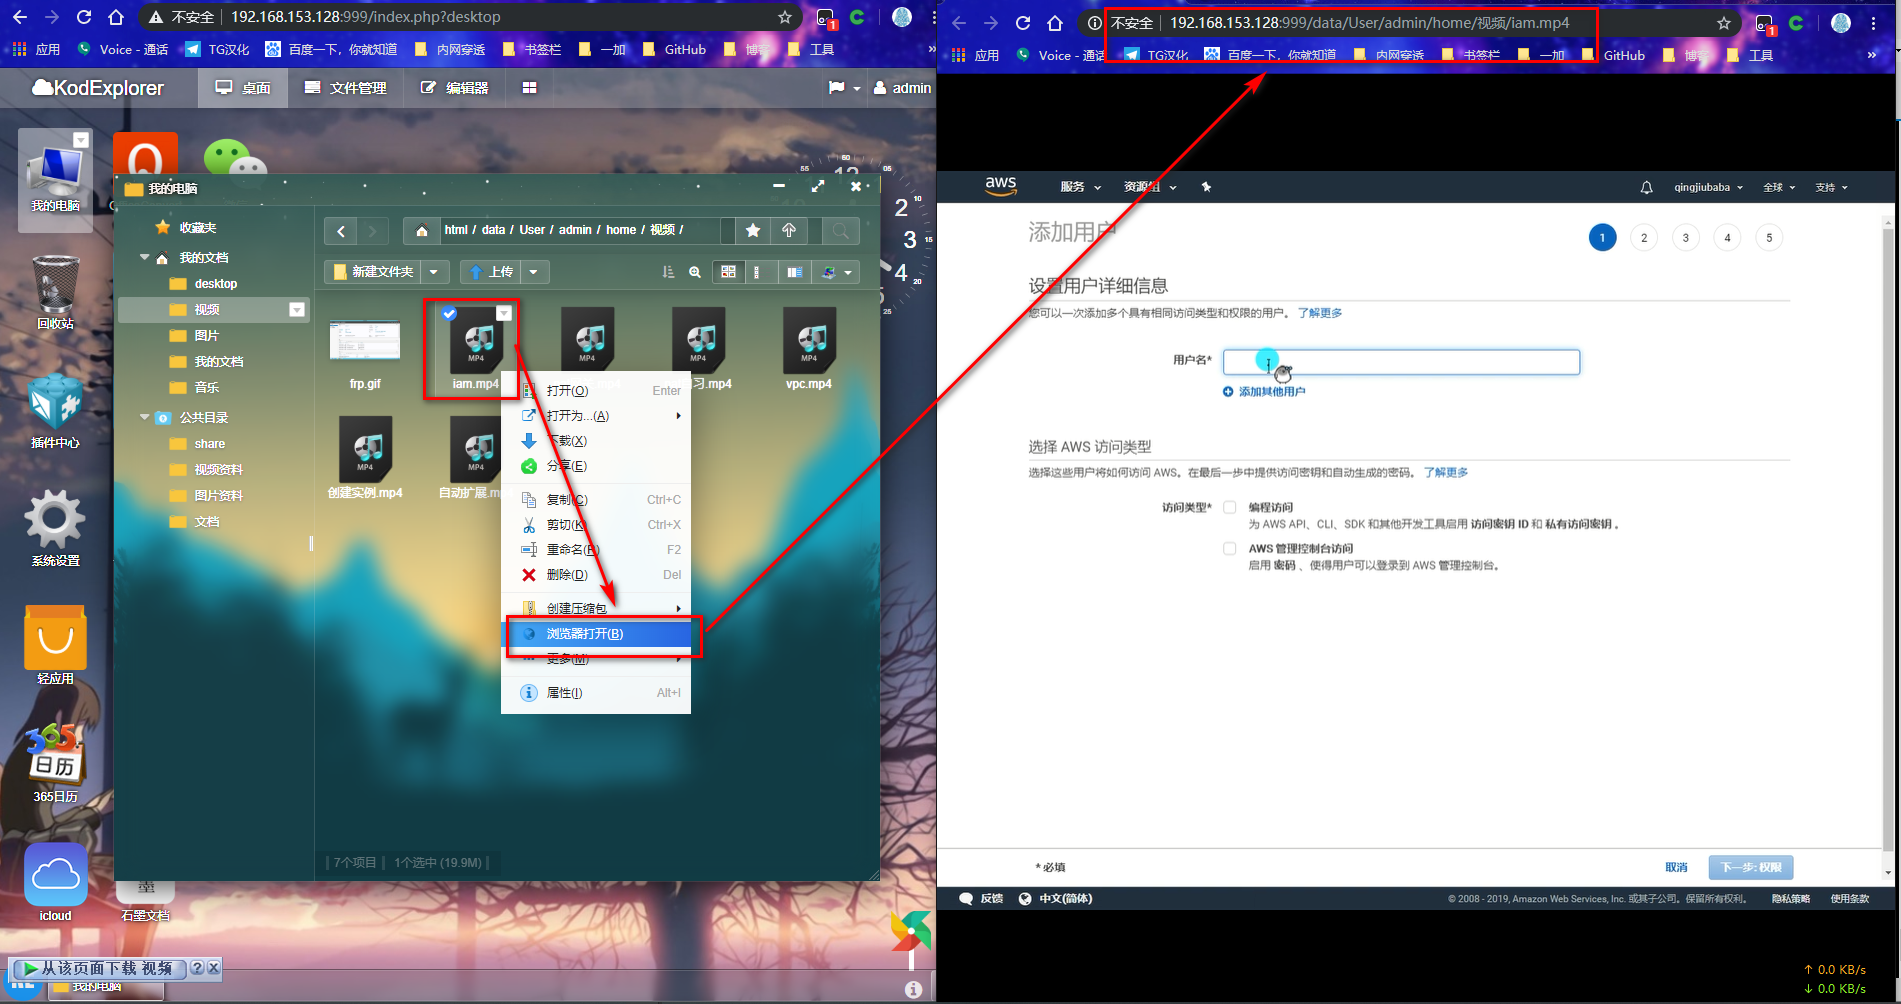Image resolution: width=1901 pixels, height=1004 pixels.
Task: Open the share folder in tree
Action: 210,444
